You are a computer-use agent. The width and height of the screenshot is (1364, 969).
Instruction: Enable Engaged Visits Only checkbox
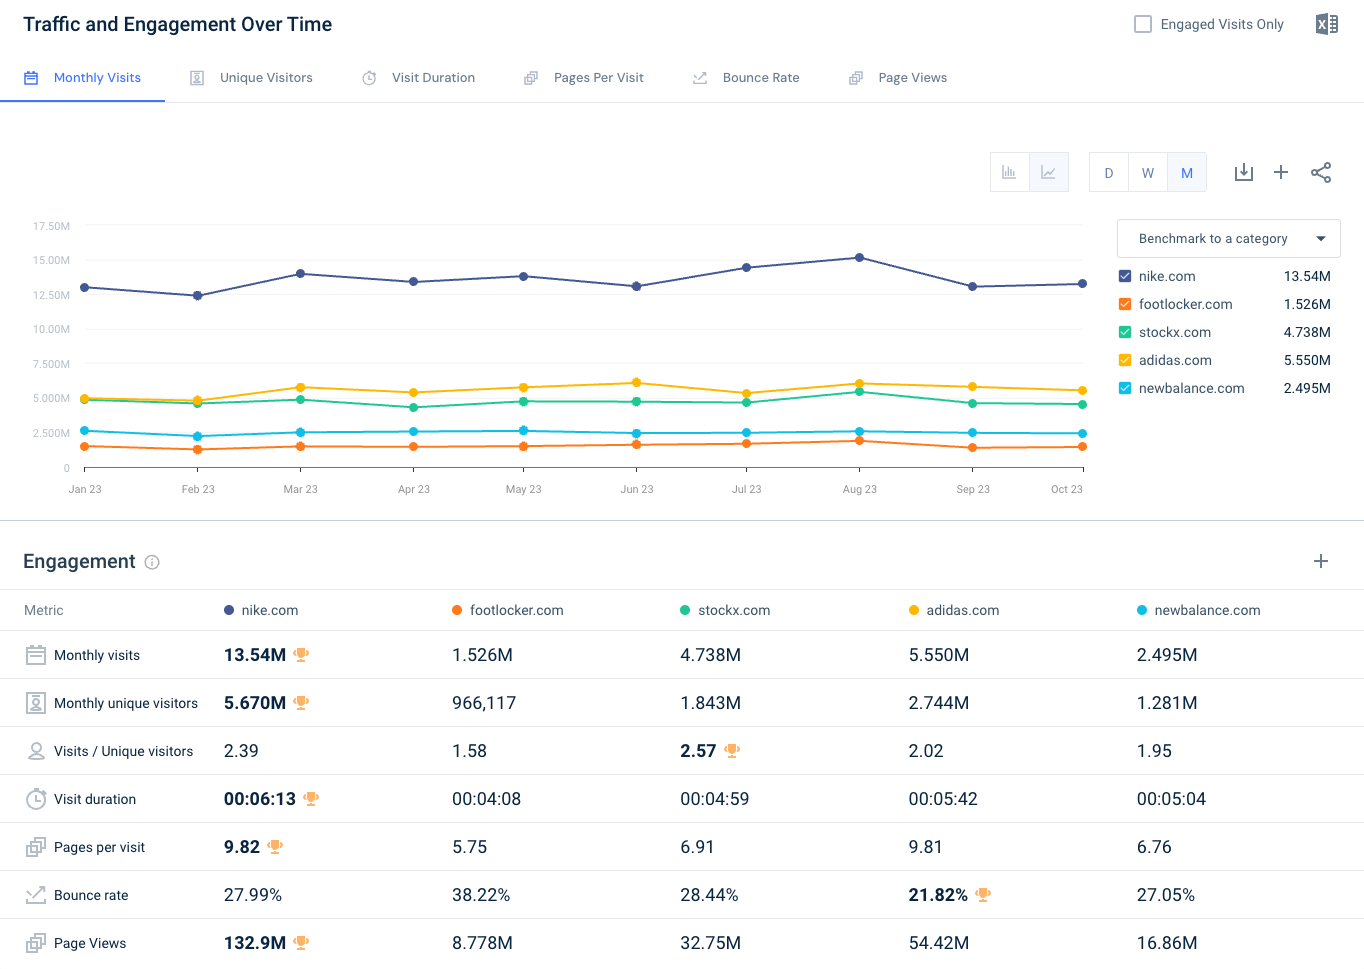1143,24
